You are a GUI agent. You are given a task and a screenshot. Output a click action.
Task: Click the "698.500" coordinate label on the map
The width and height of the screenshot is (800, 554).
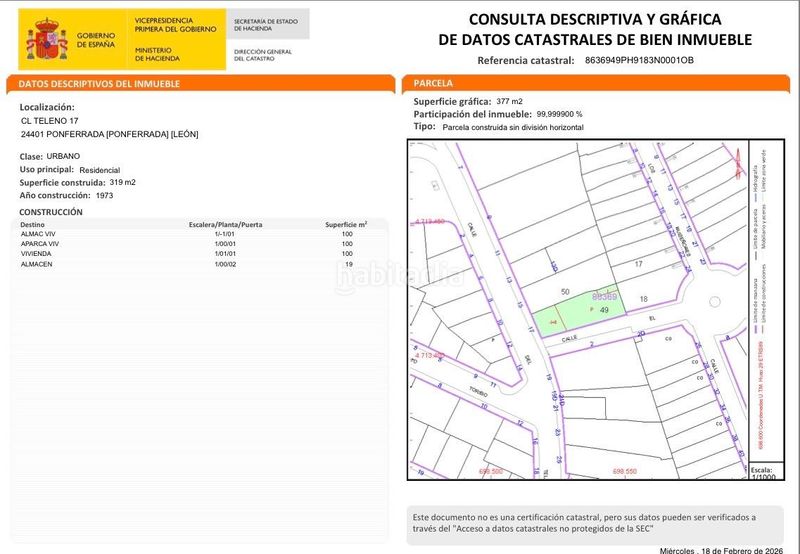(491, 471)
